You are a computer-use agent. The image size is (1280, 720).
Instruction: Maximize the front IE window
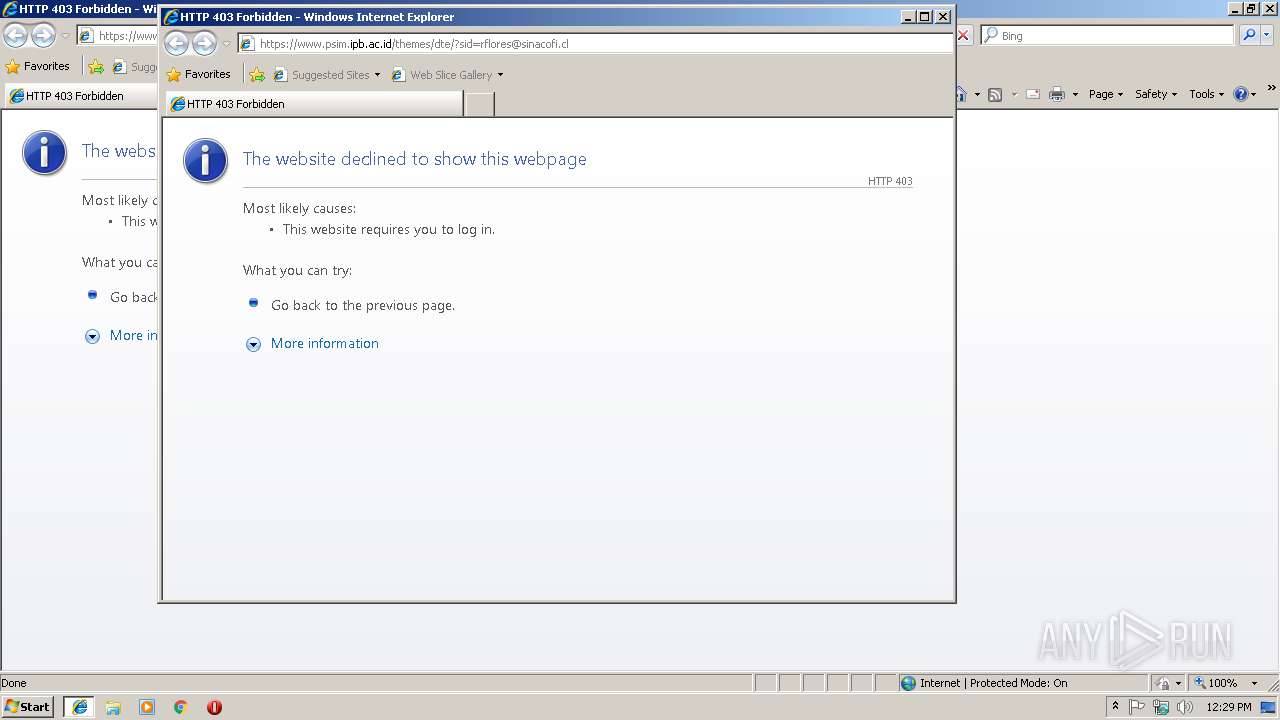point(925,16)
